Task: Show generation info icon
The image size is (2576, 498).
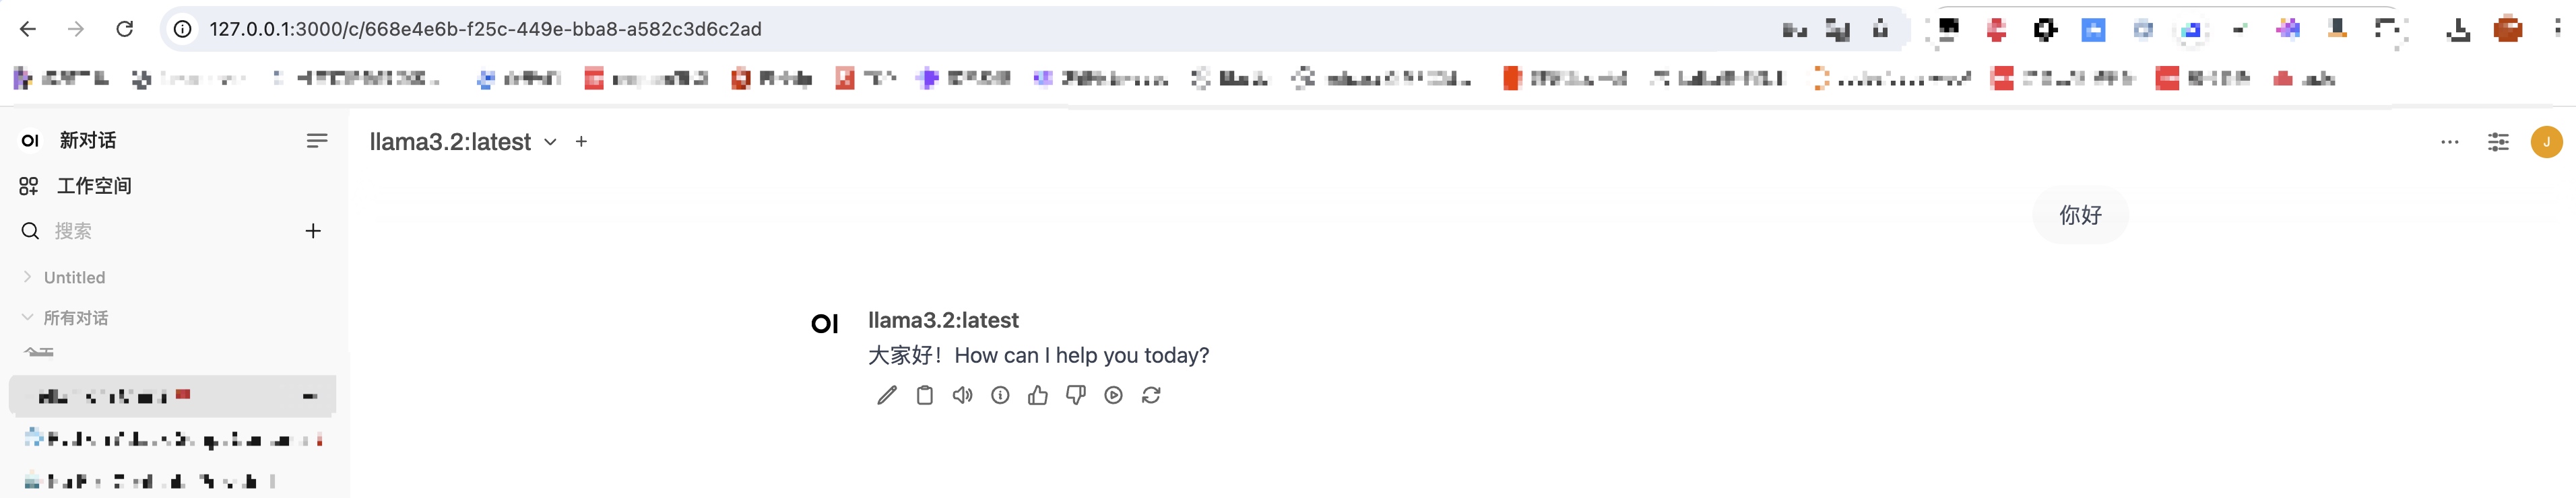Action: tap(1000, 396)
